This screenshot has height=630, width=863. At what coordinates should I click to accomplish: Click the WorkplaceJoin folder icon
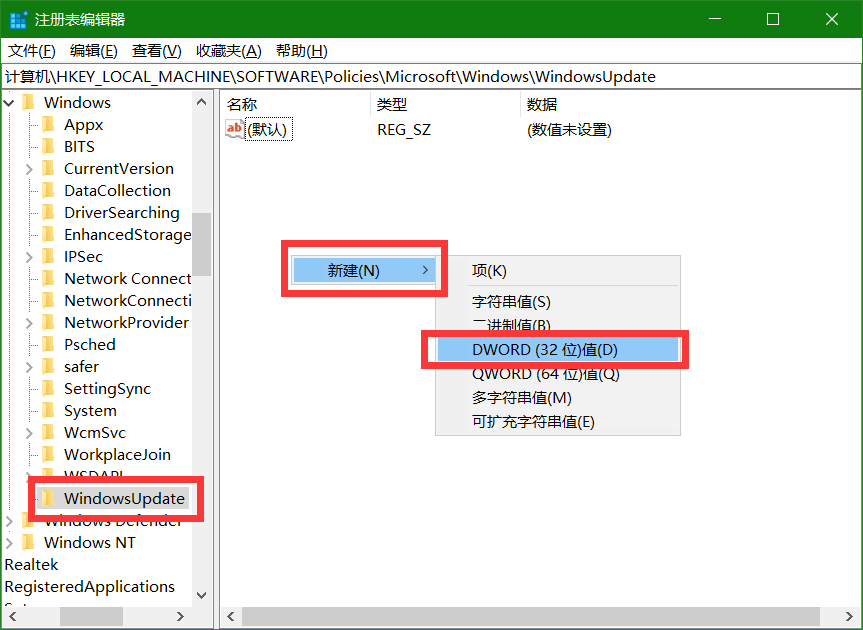(48, 454)
